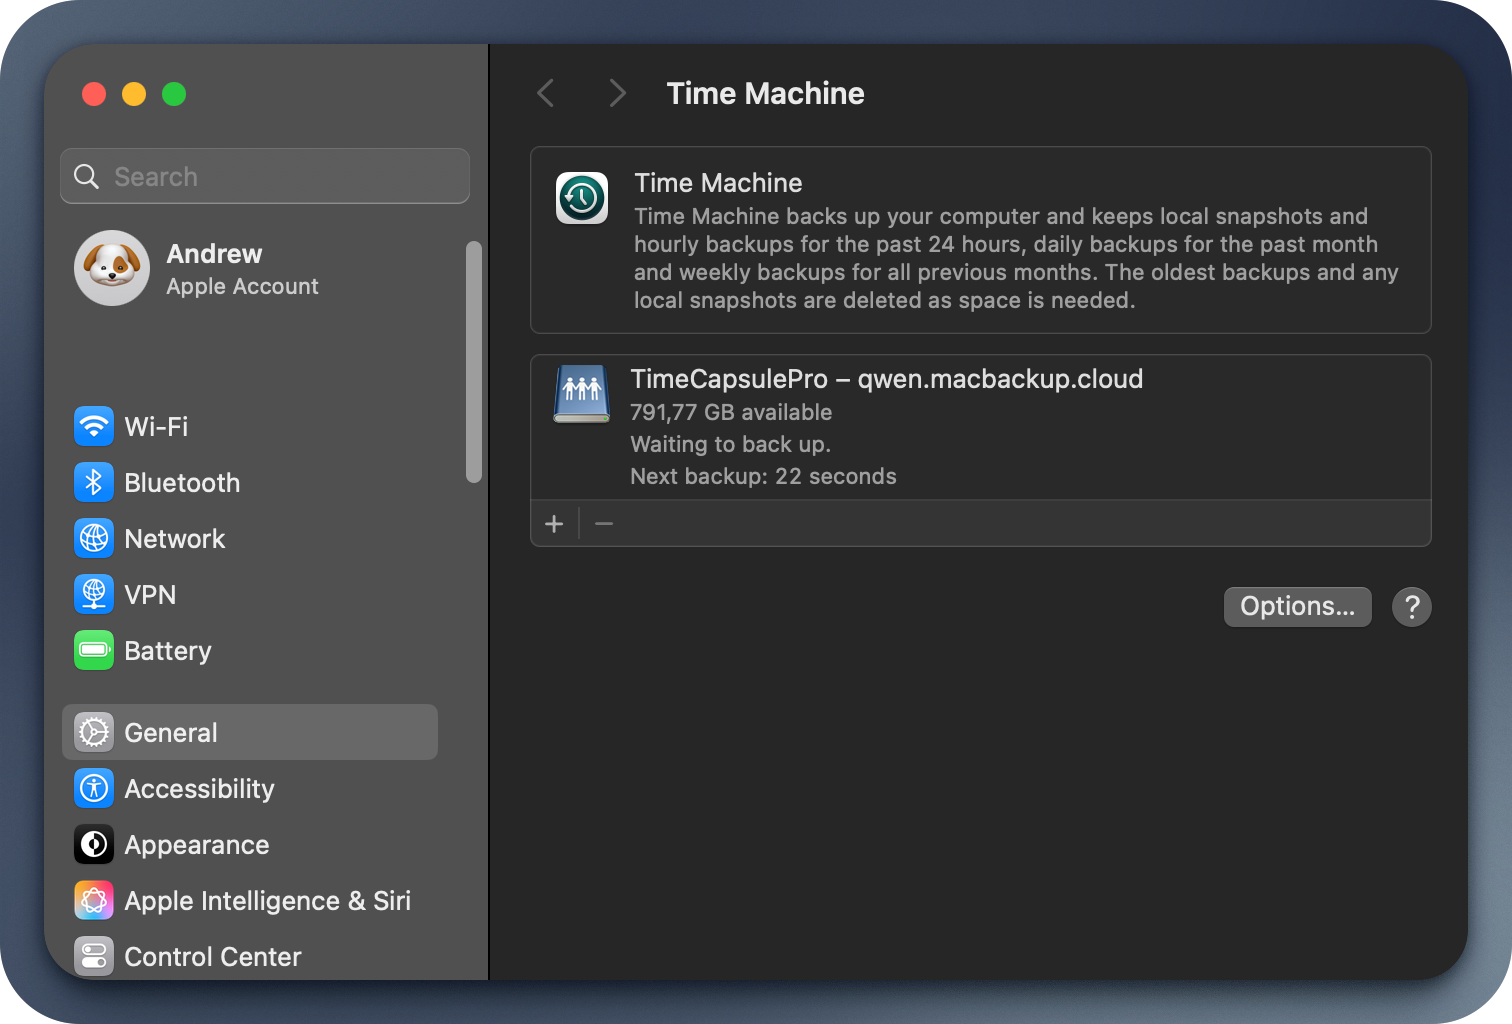Select General in the sidebar
This screenshot has width=1512, height=1024.
[x=250, y=732]
